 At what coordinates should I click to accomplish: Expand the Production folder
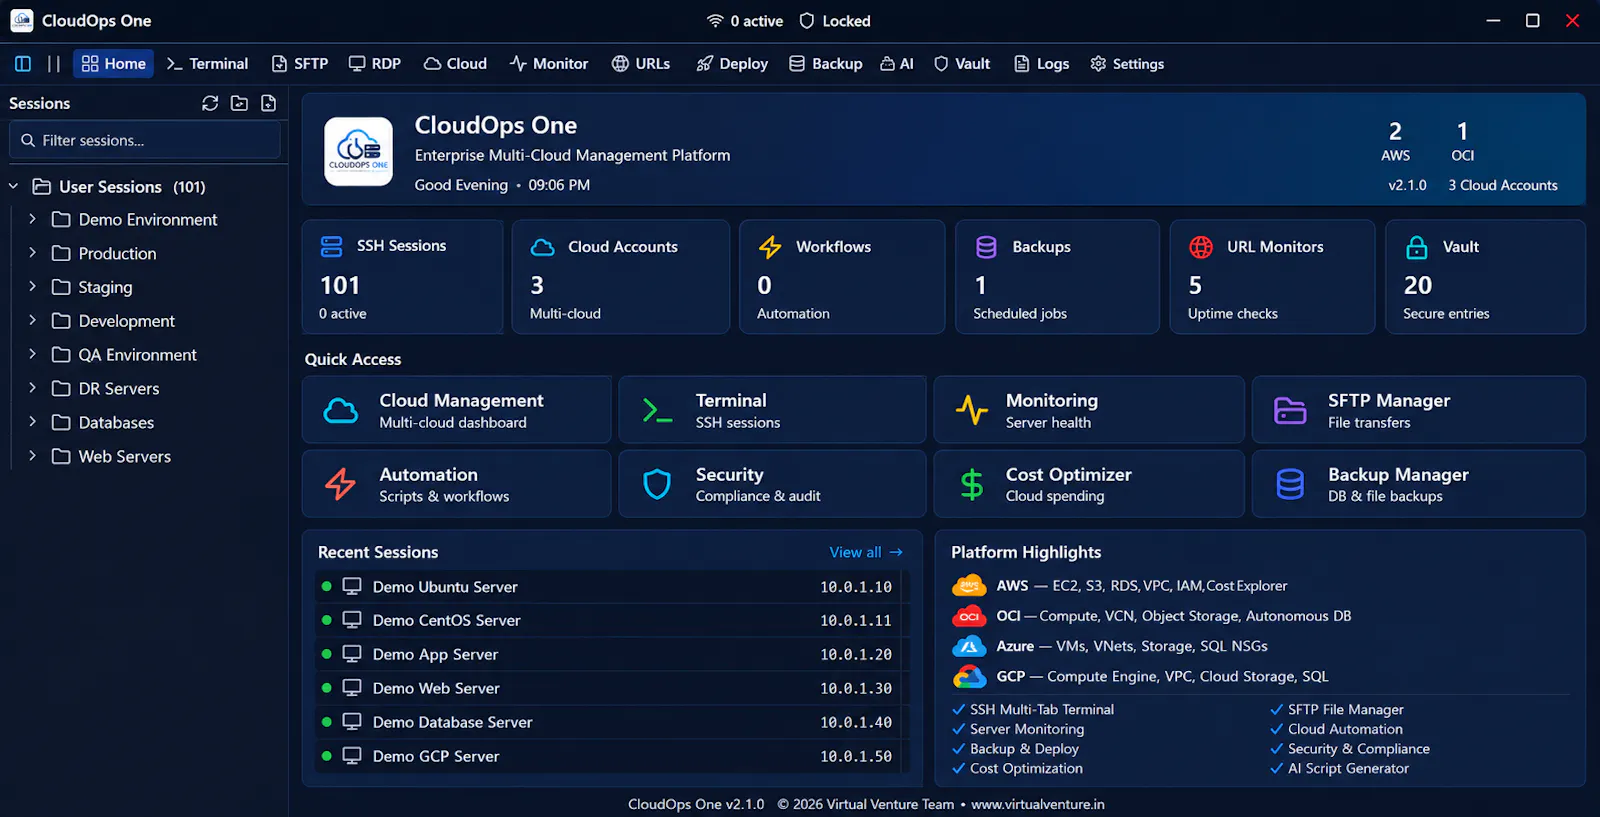click(33, 253)
